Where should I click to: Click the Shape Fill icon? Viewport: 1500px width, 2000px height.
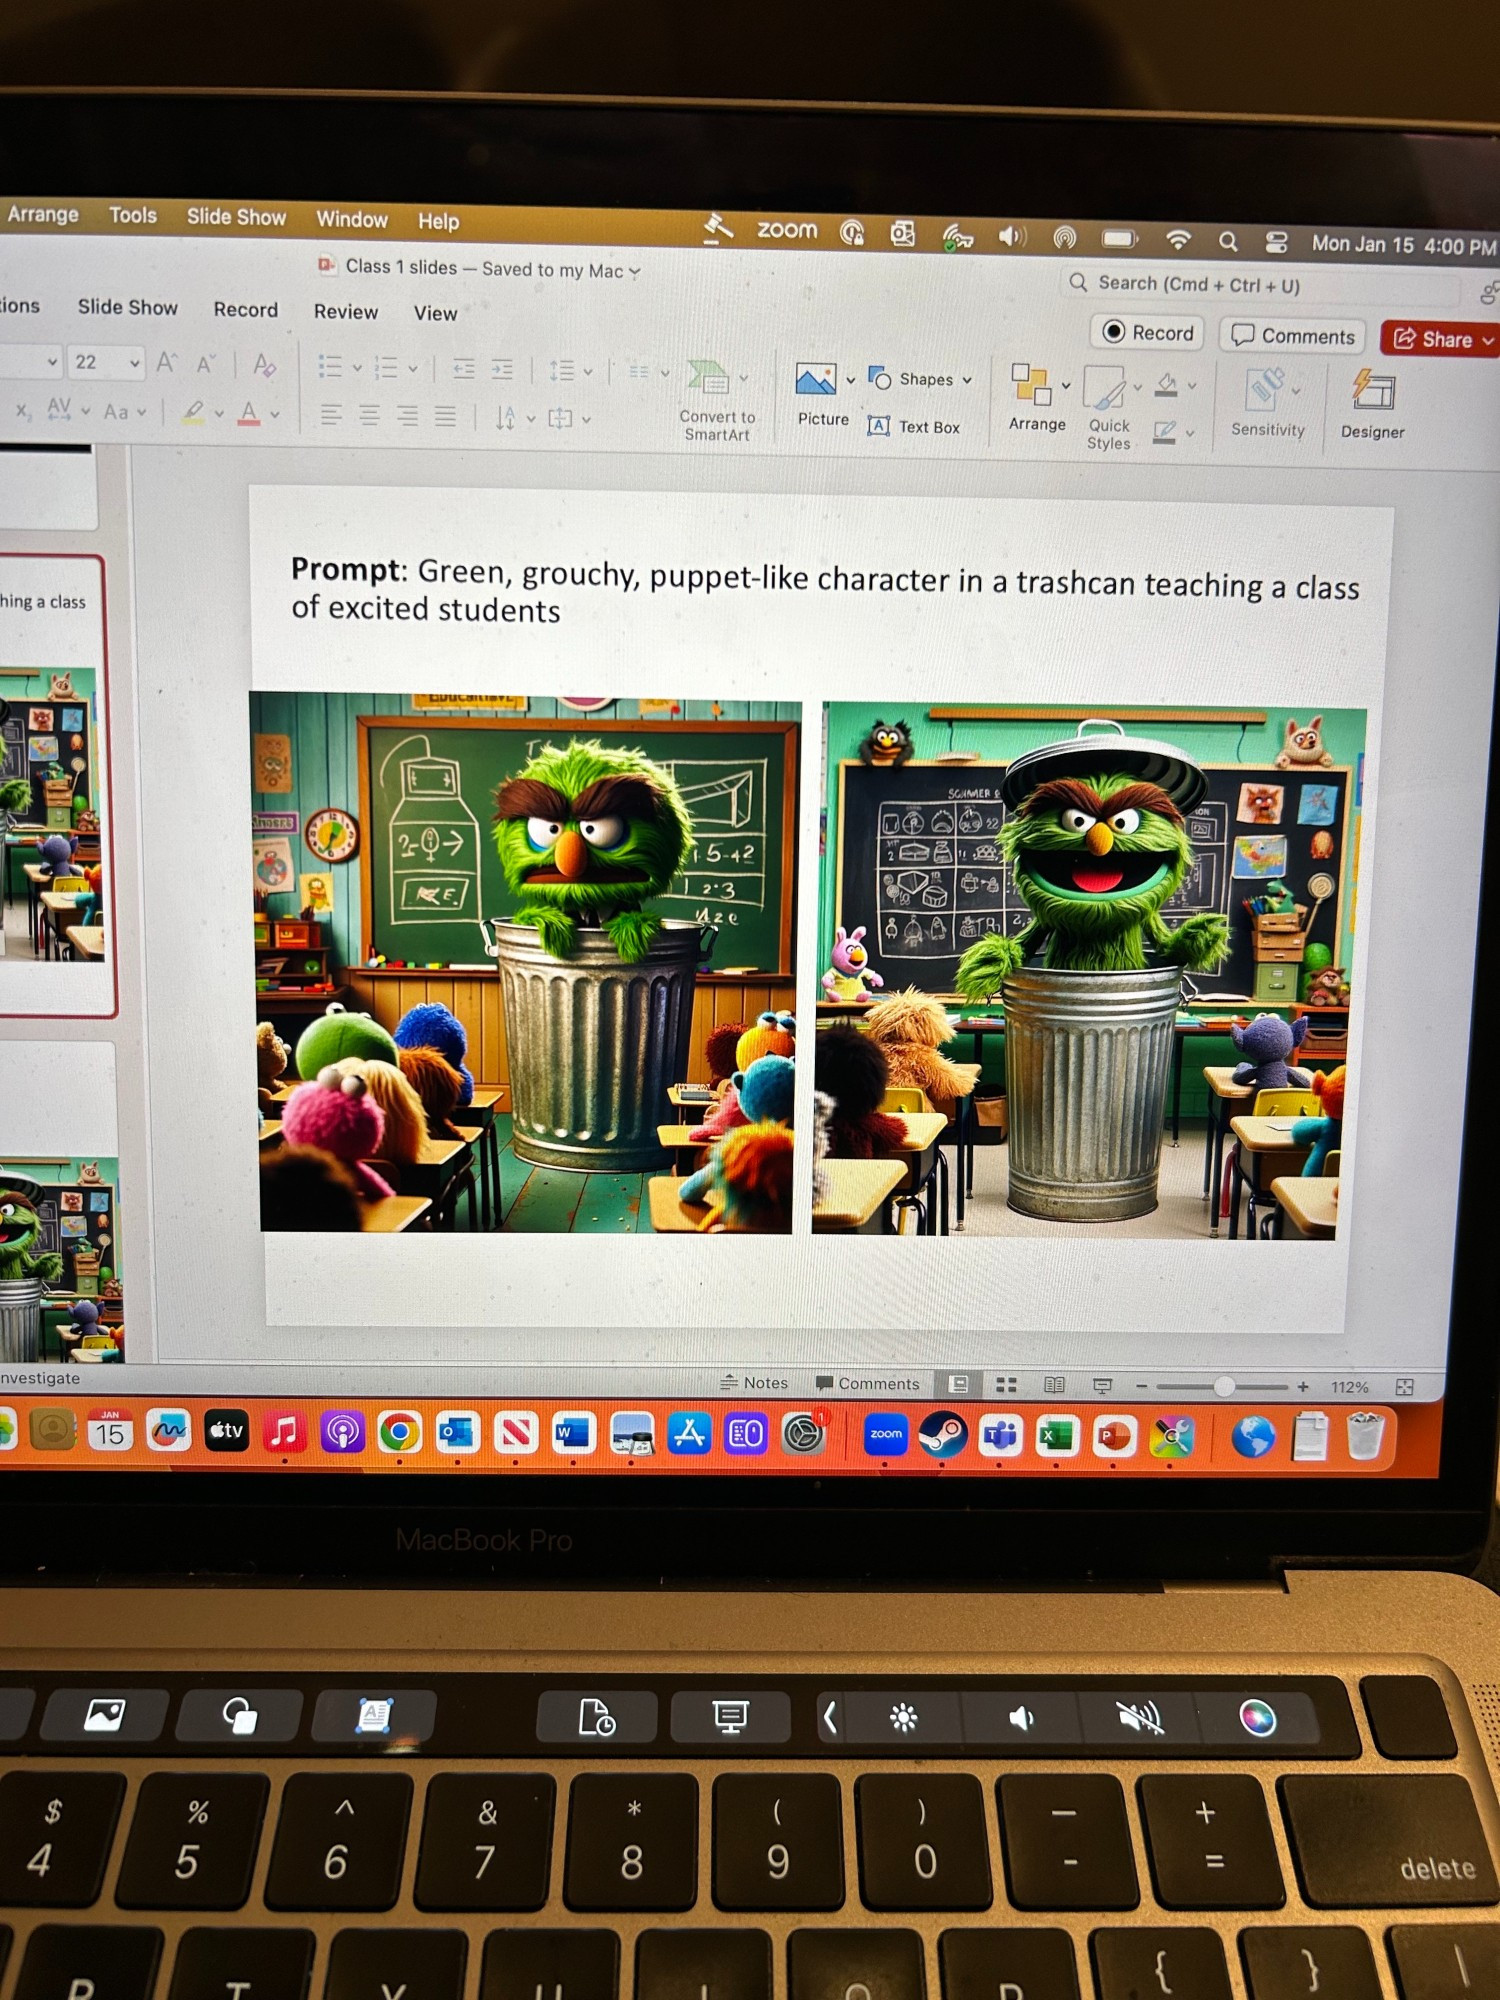point(1166,385)
